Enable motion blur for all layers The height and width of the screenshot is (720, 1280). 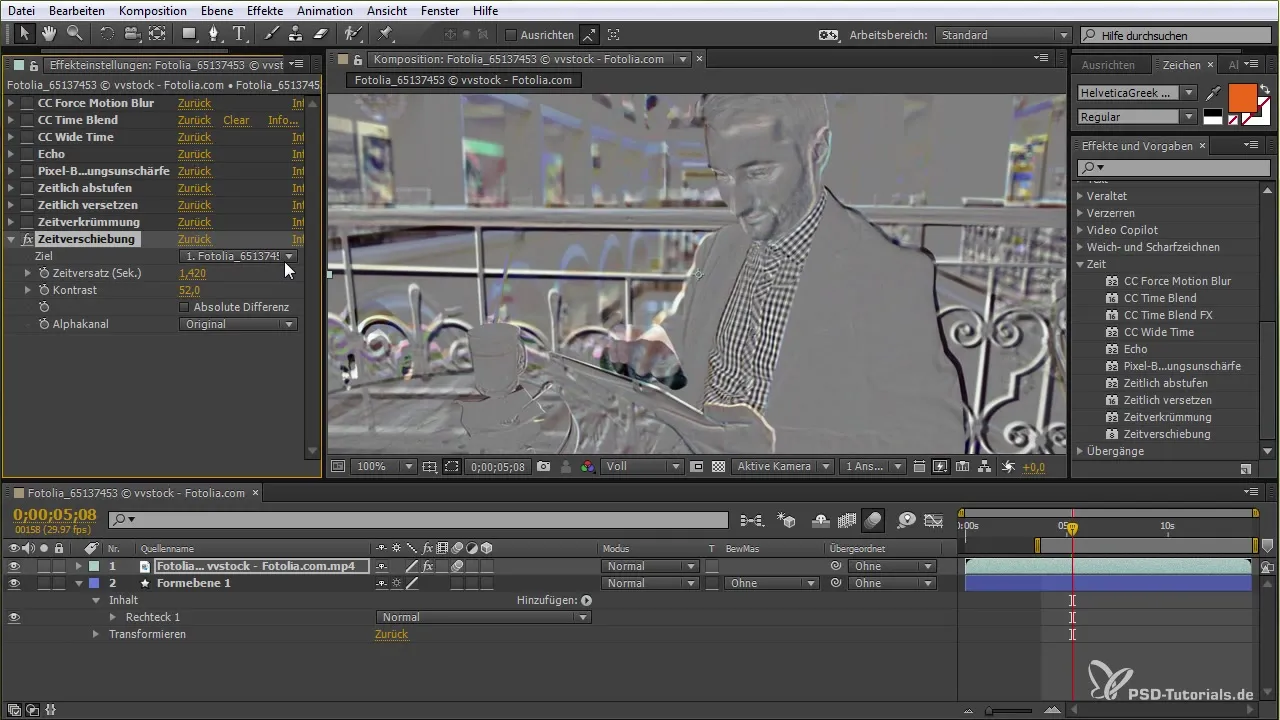tap(872, 520)
